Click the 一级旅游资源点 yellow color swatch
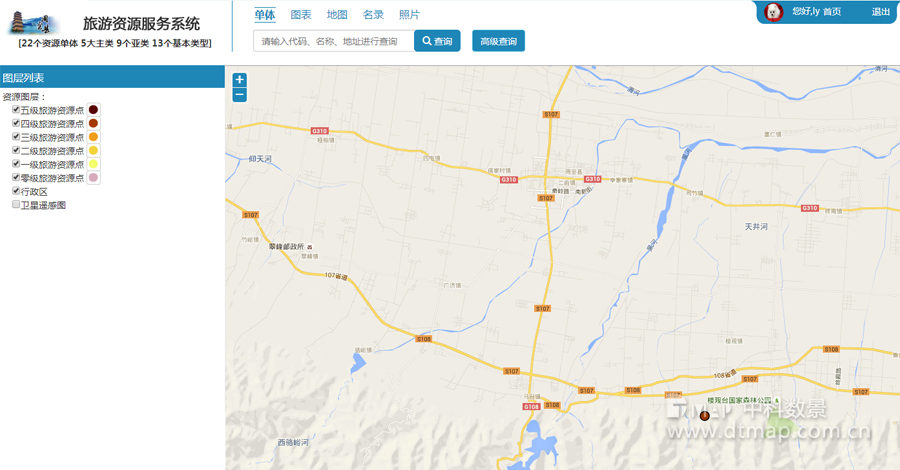 [94, 164]
